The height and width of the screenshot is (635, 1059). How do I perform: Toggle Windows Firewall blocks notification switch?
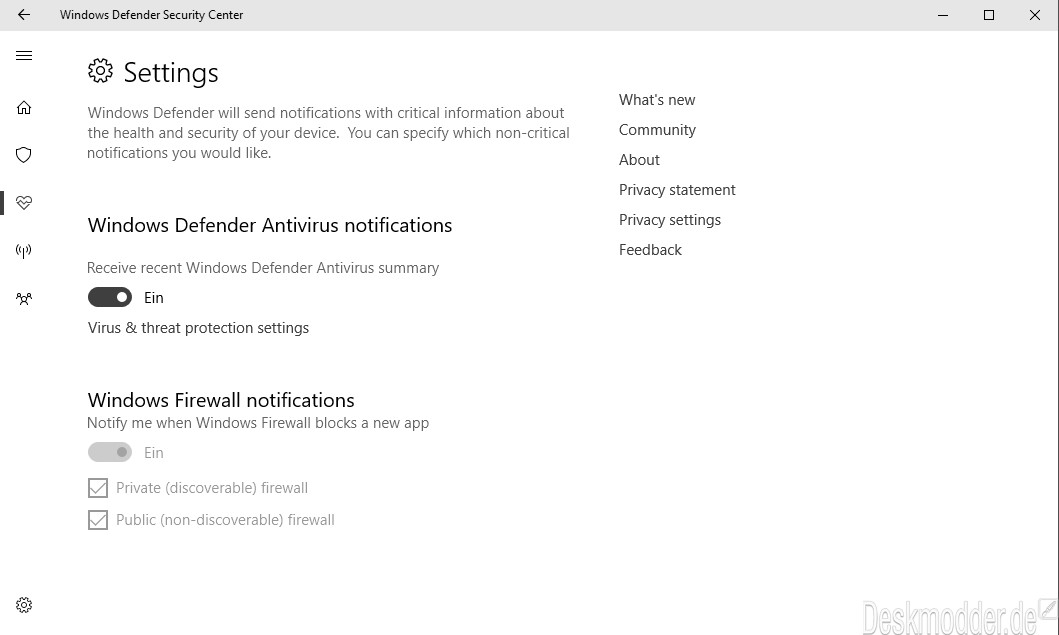110,452
